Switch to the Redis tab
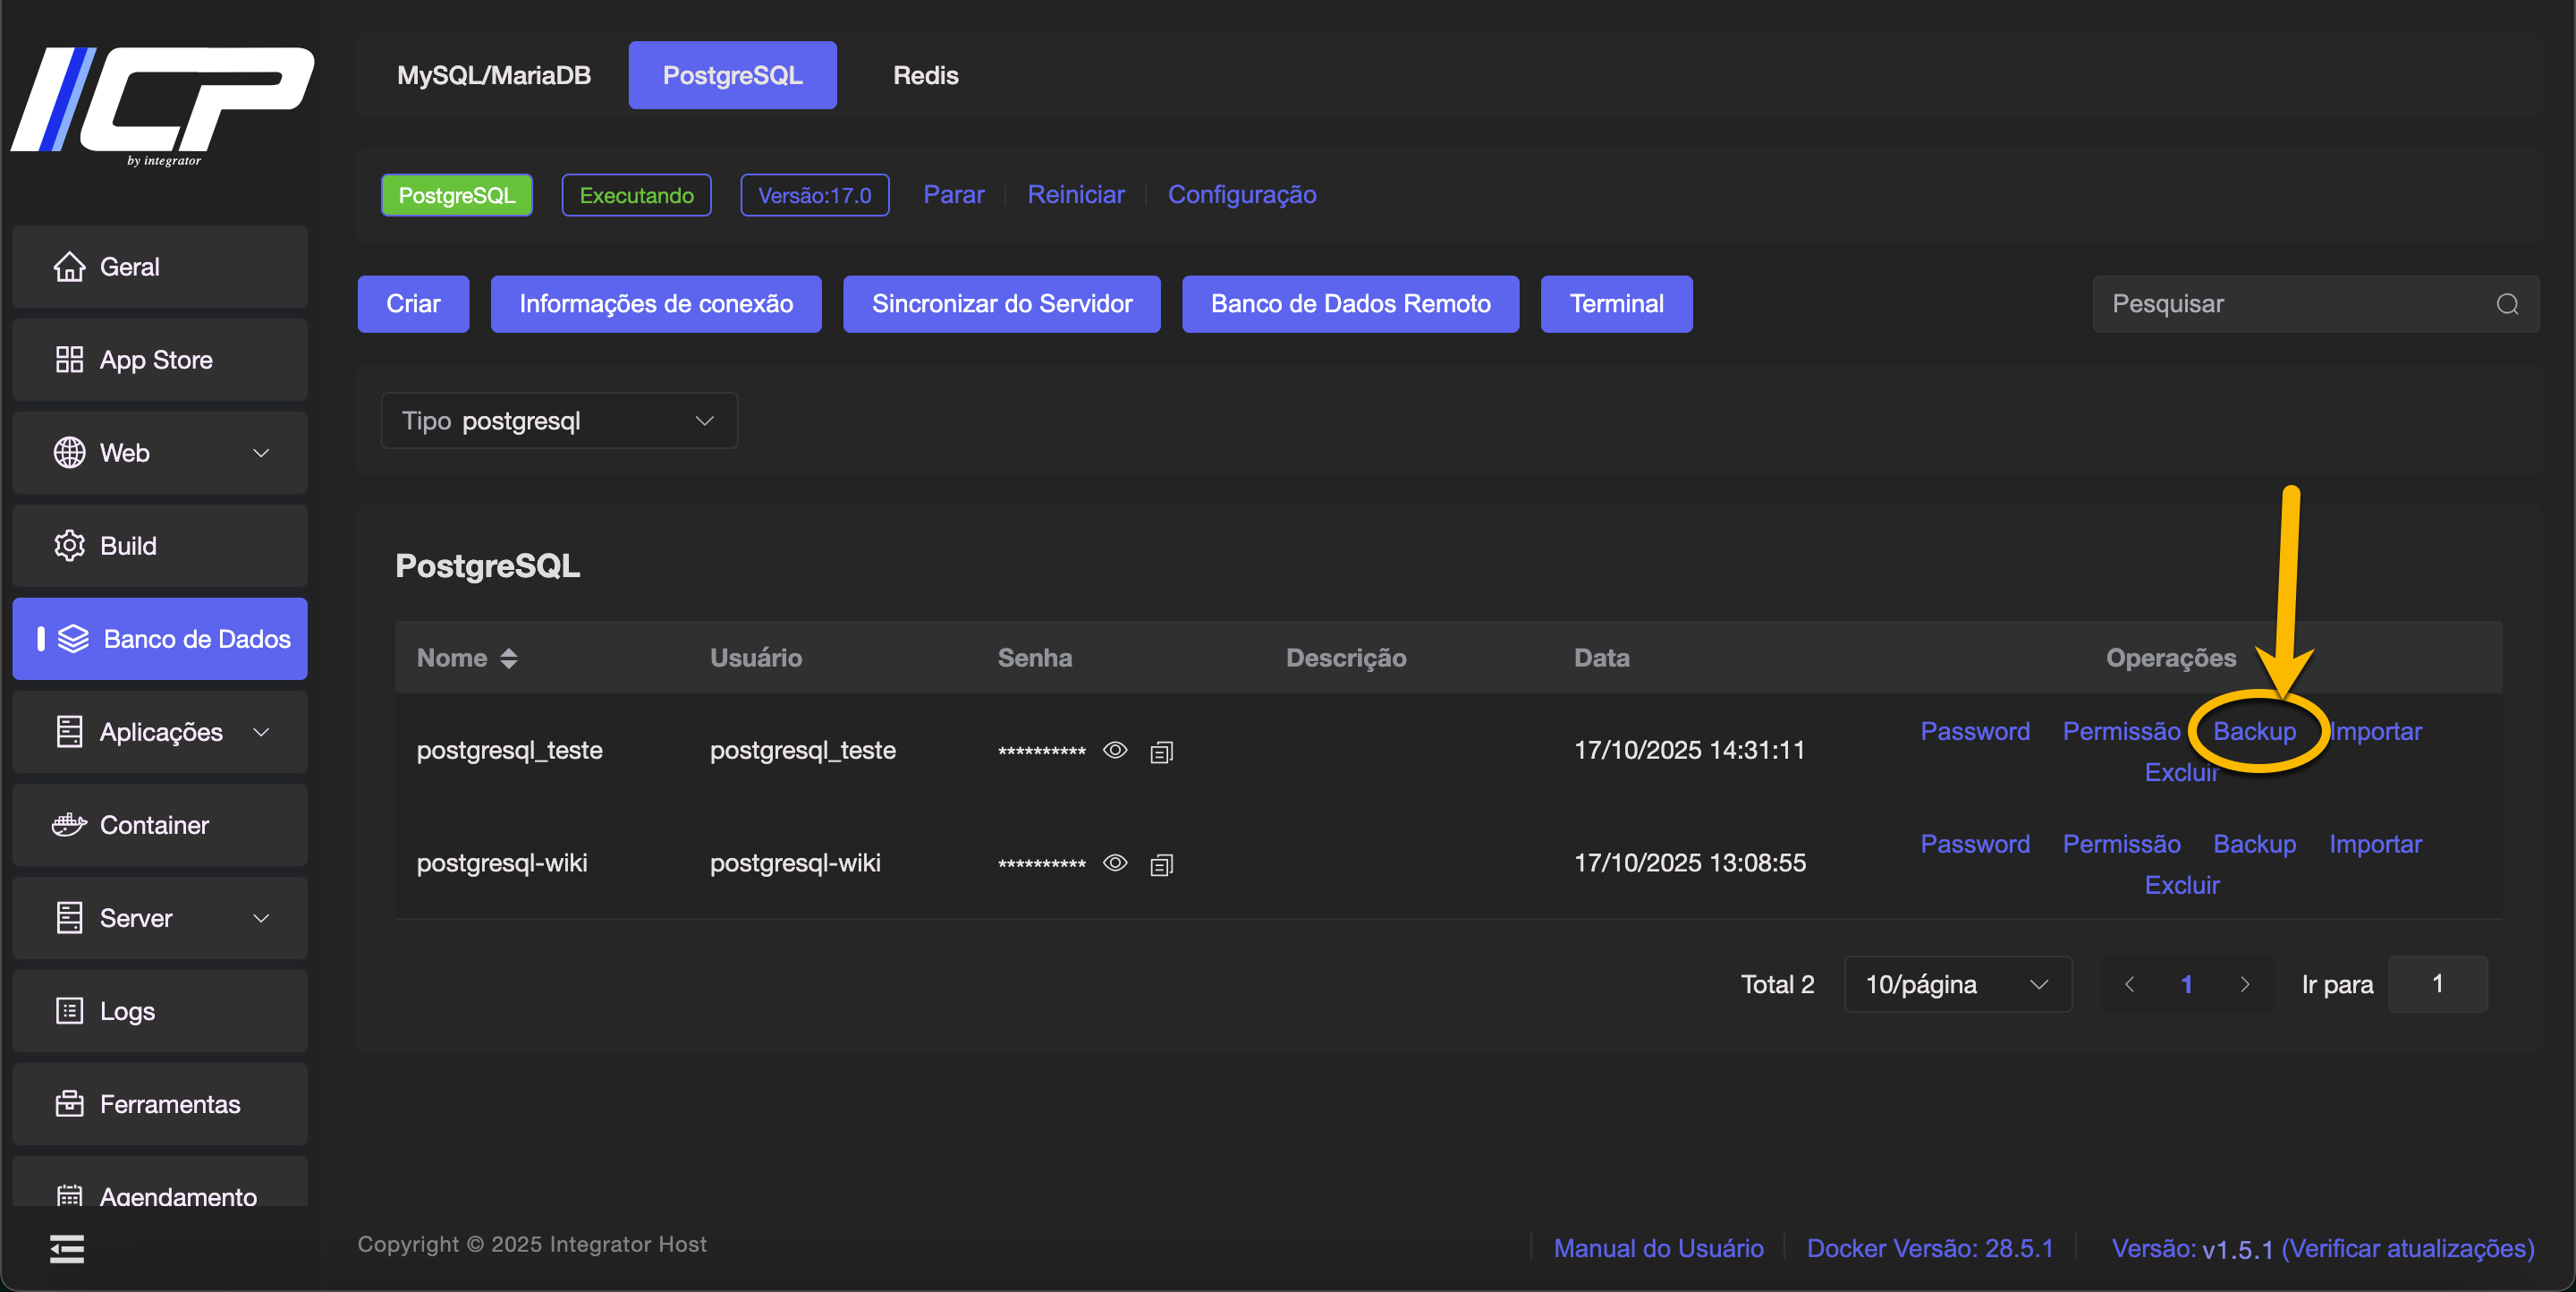This screenshot has width=2576, height=1292. (x=925, y=75)
